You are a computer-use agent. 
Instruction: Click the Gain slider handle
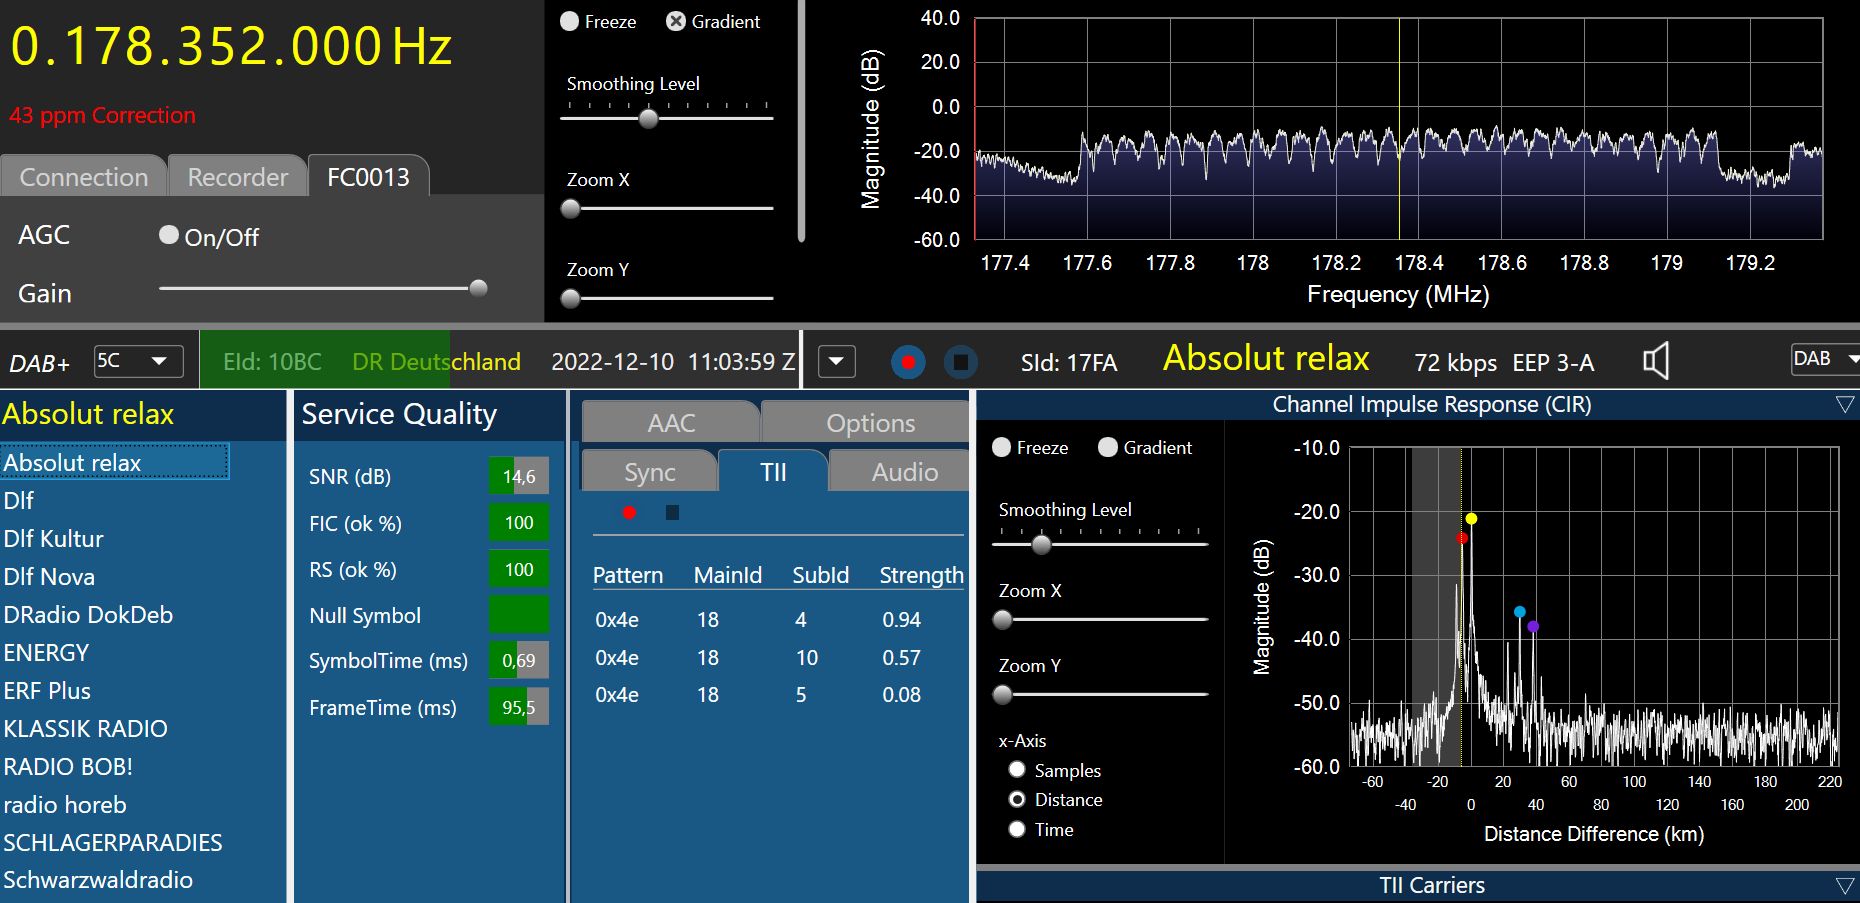(478, 289)
